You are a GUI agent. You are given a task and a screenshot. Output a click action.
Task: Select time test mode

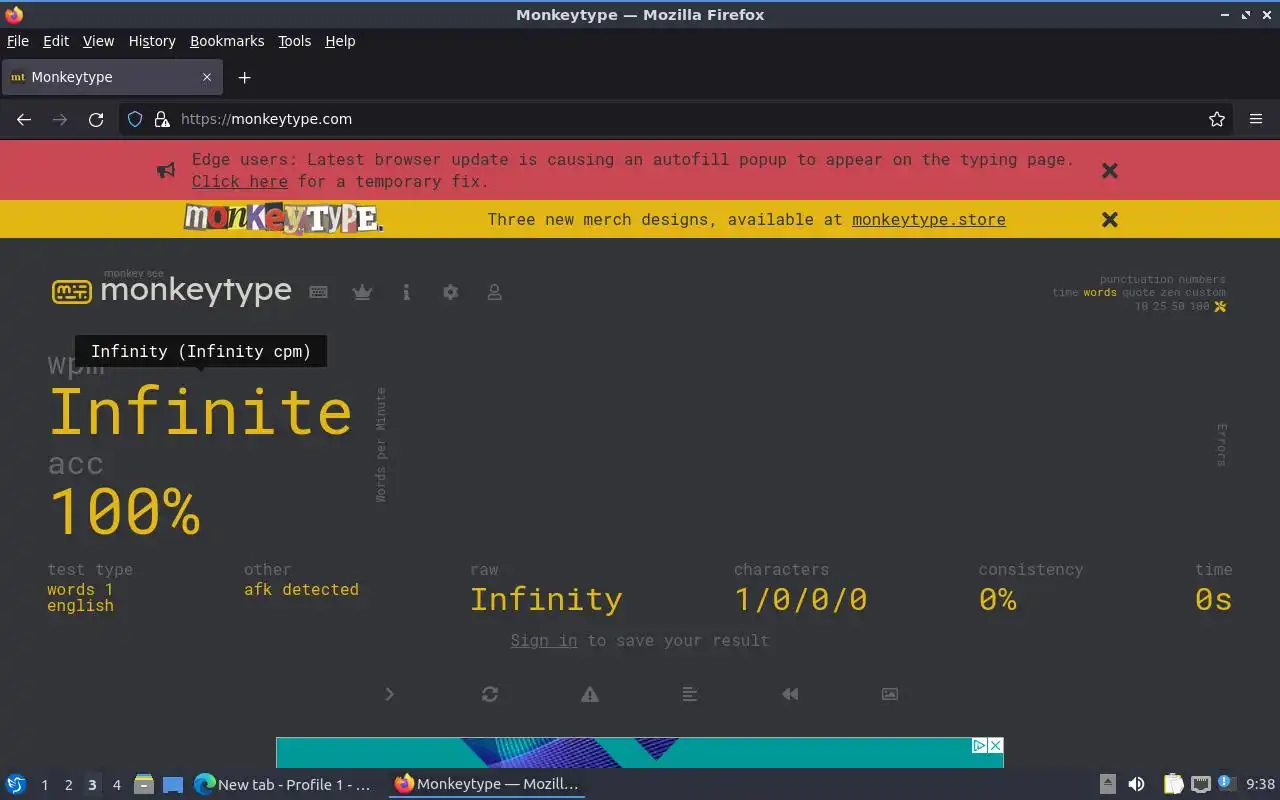(x=1065, y=293)
